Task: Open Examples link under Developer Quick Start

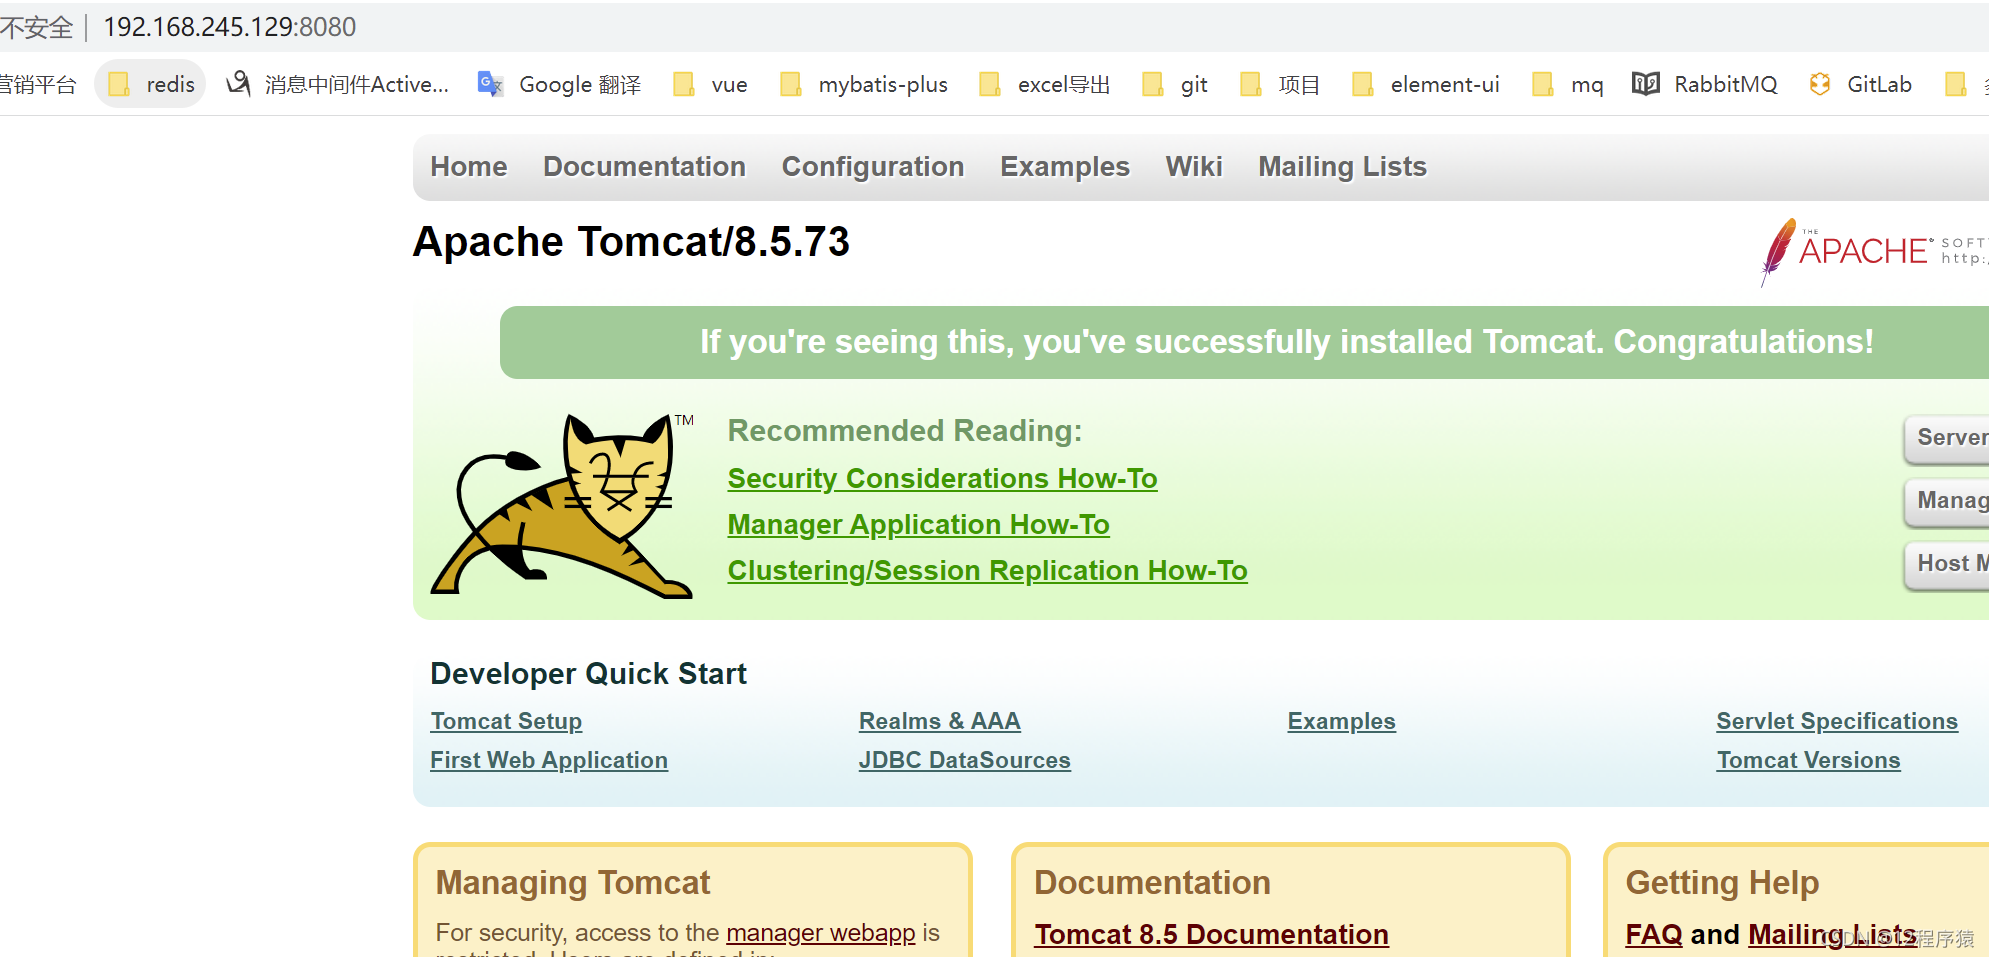Action: click(x=1341, y=721)
